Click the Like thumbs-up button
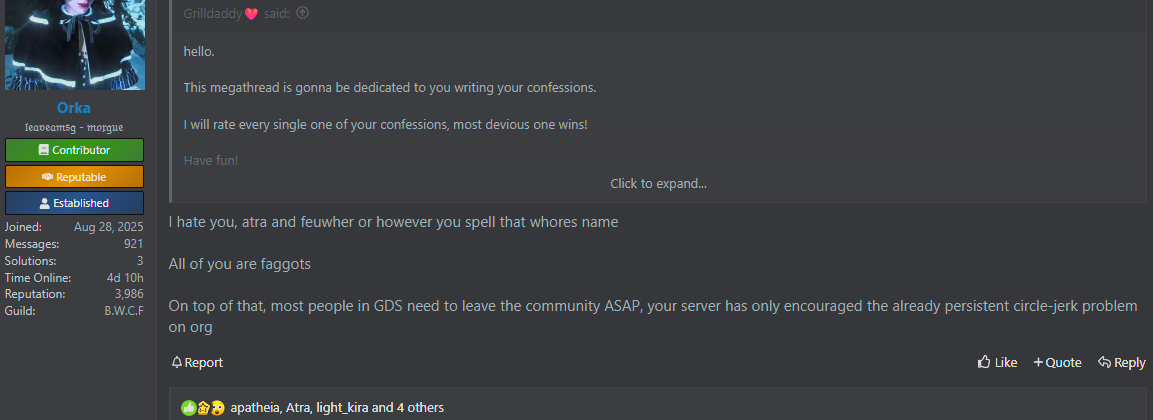The height and width of the screenshot is (420, 1153). coord(997,363)
